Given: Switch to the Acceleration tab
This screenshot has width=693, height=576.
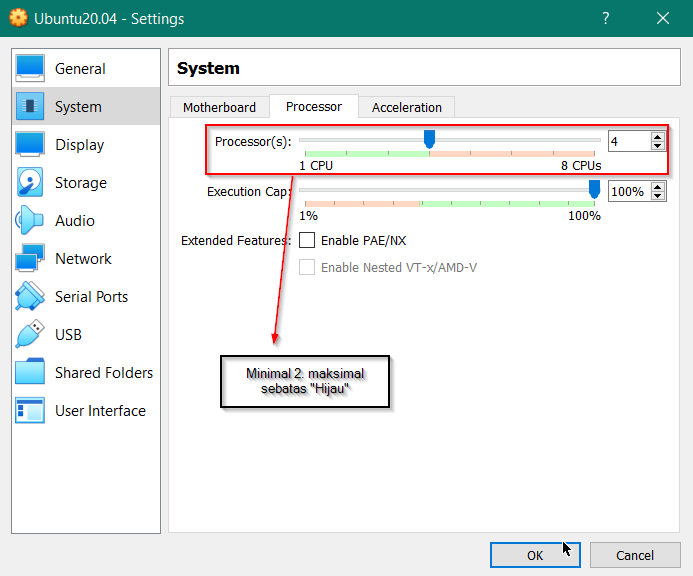Looking at the screenshot, I should [x=406, y=107].
